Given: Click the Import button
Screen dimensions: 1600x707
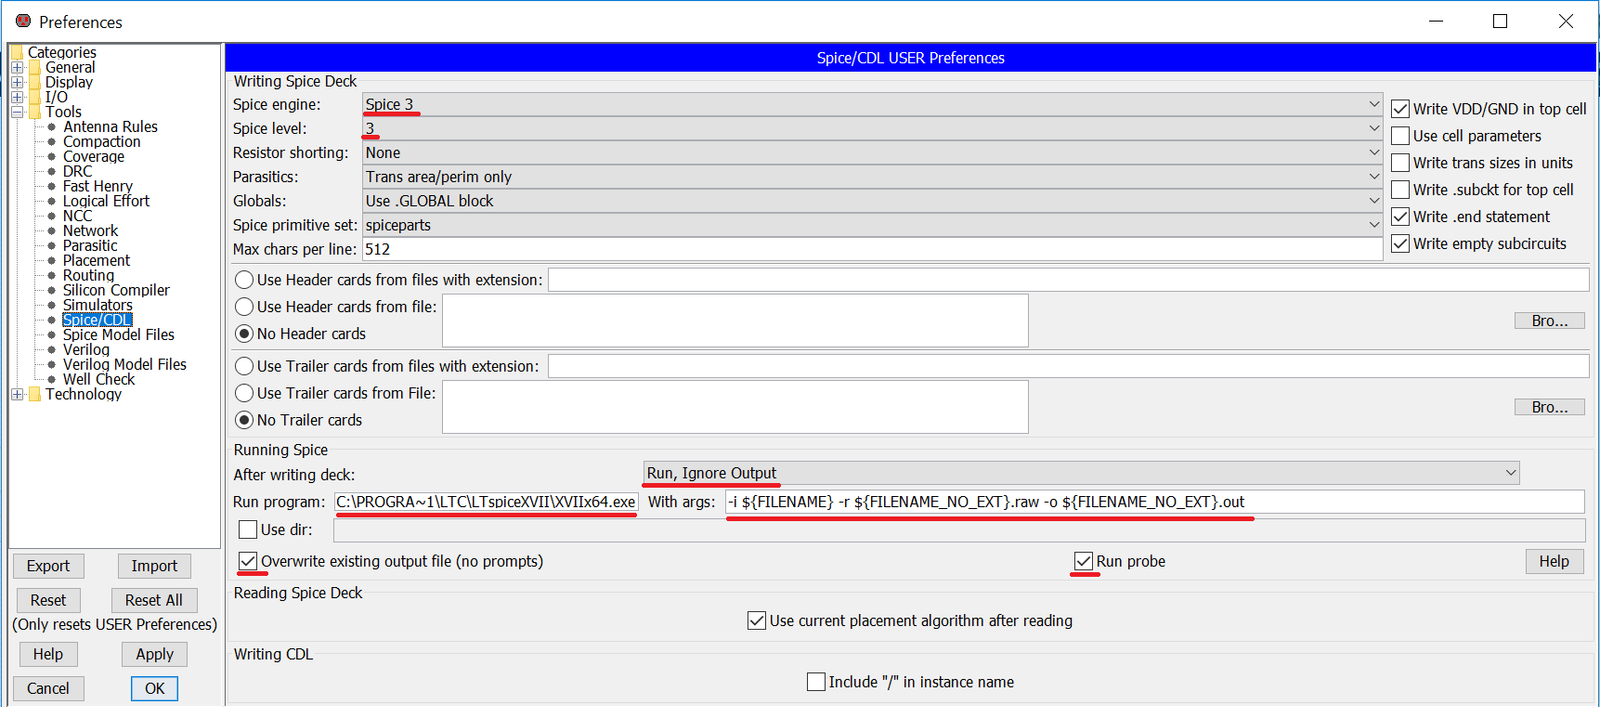Looking at the screenshot, I should point(154,566).
